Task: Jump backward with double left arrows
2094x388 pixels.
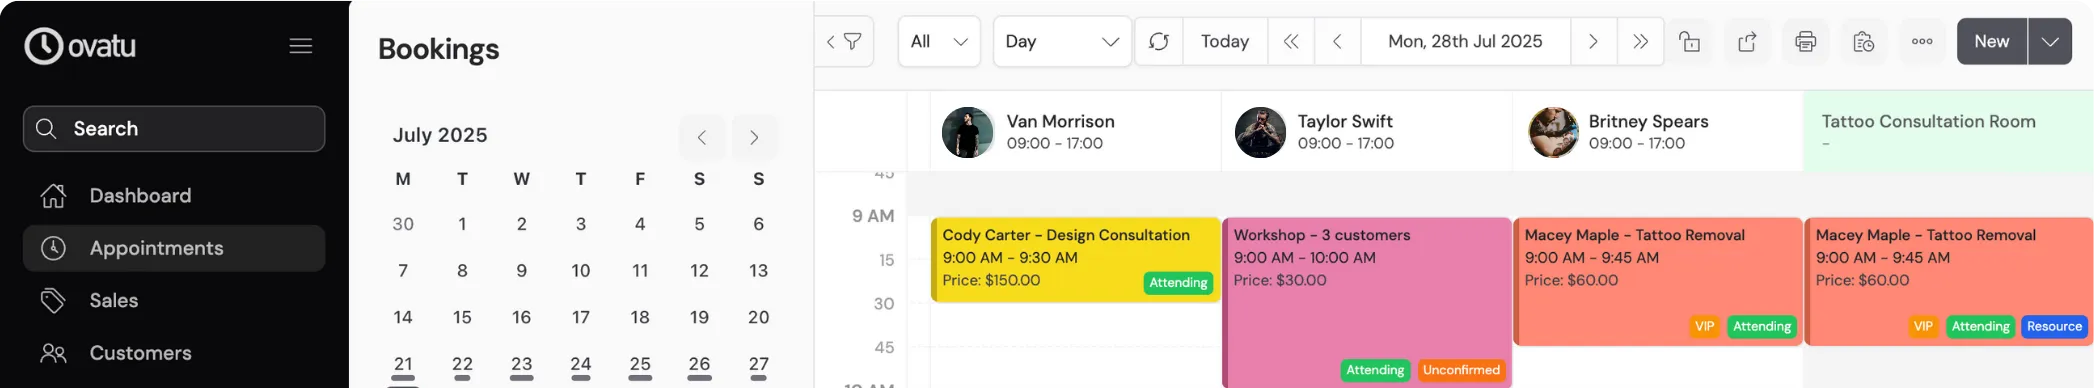Action: (x=1291, y=42)
